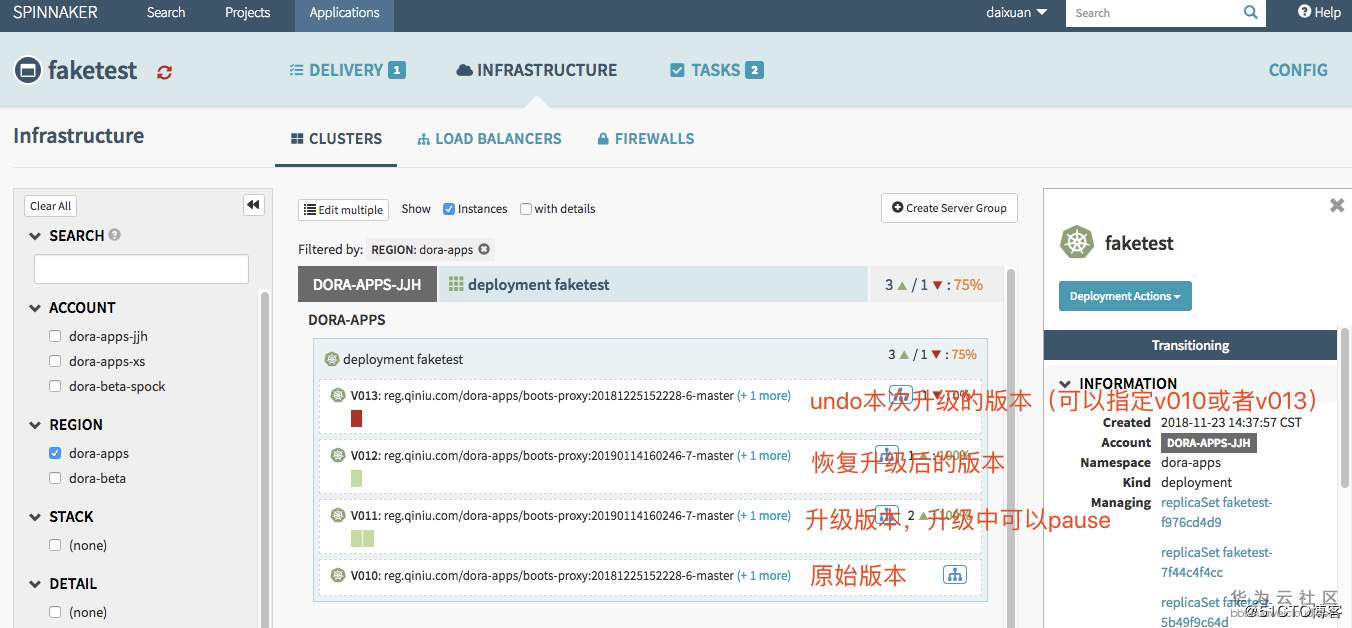Switch to the CLUSTERS tab

[x=336, y=139]
